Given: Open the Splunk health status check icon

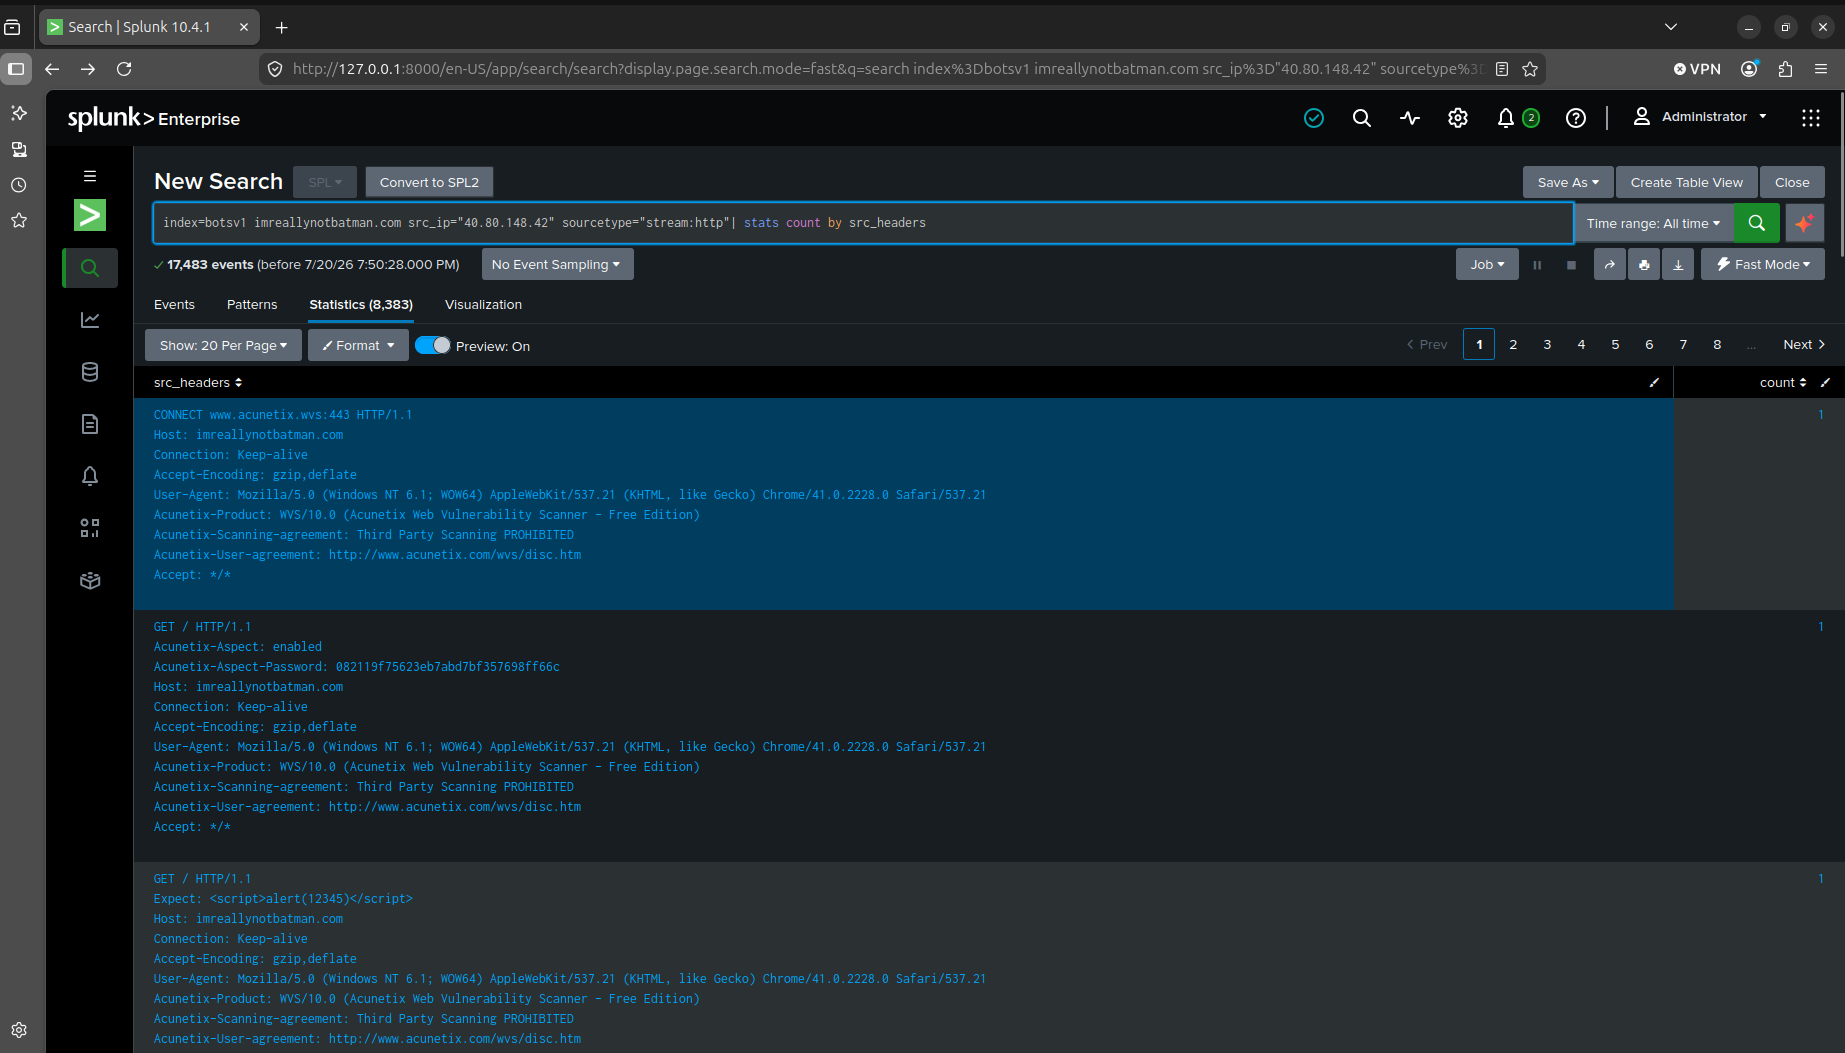Looking at the screenshot, I should click(1314, 118).
